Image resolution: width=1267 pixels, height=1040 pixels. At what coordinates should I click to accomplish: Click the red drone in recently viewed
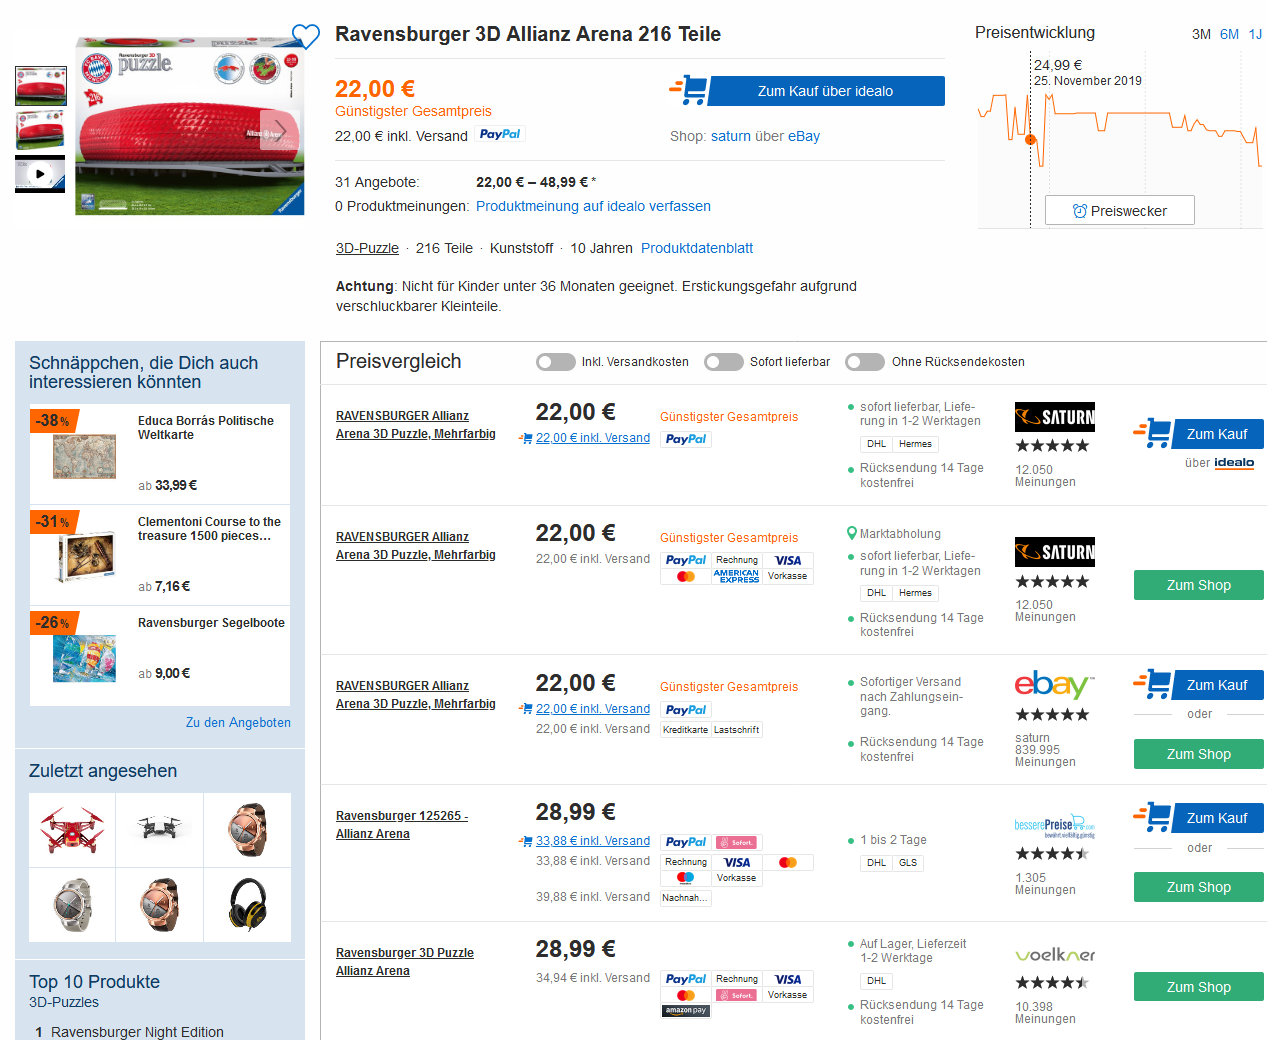point(72,829)
